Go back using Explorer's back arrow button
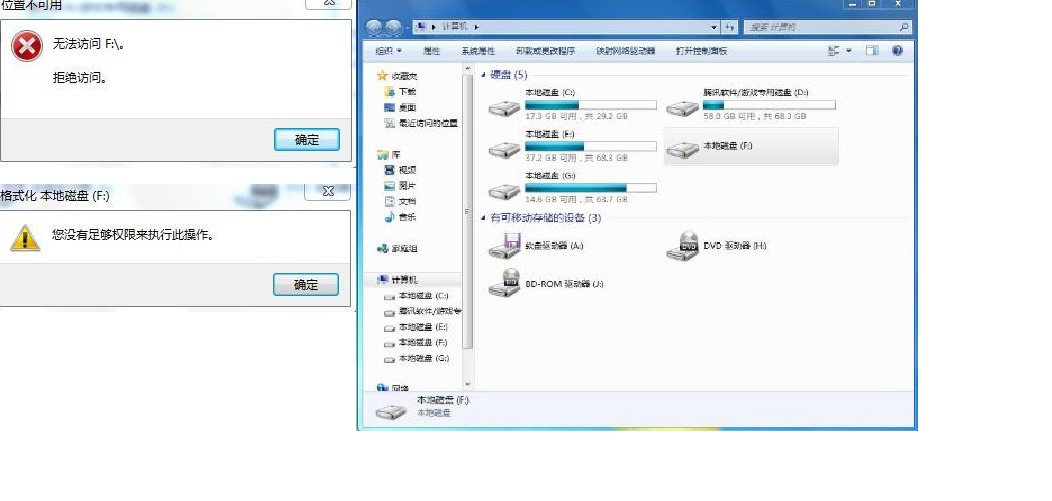1052x501 pixels. (374, 27)
